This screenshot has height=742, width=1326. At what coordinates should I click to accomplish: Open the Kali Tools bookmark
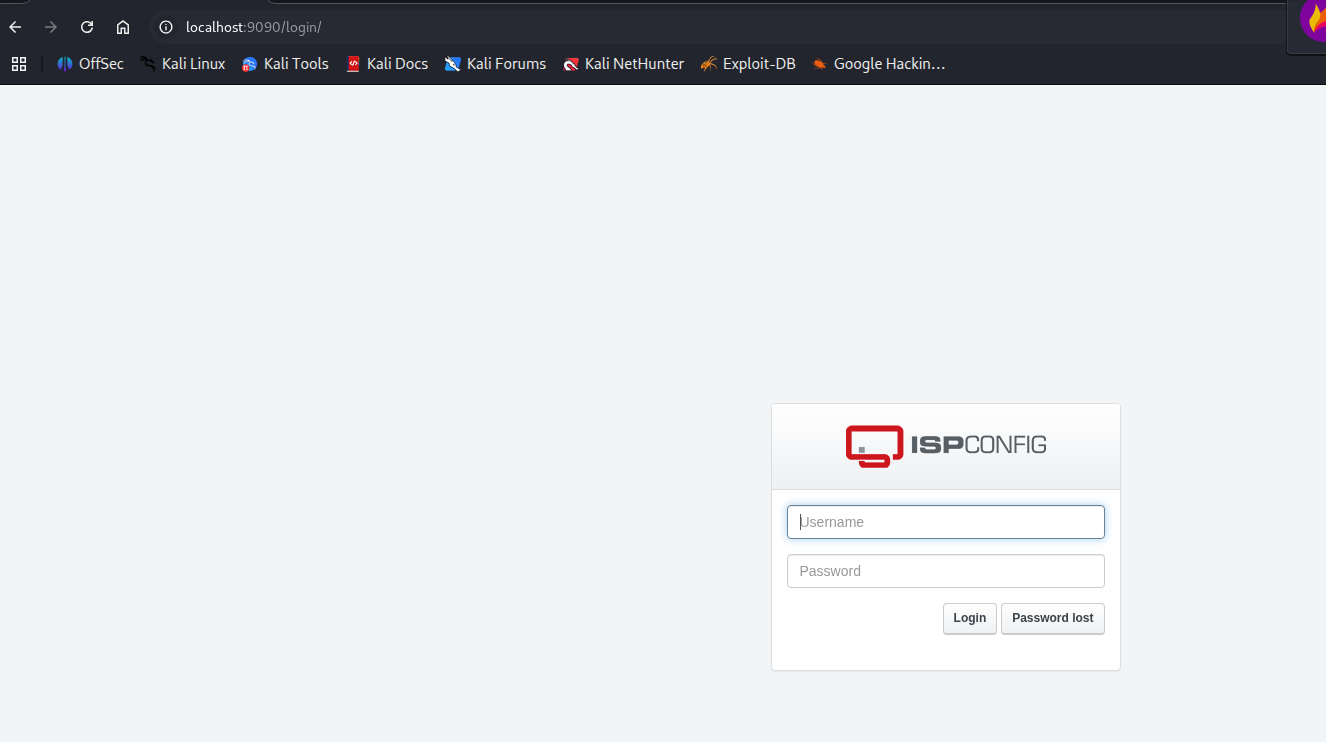click(x=285, y=64)
